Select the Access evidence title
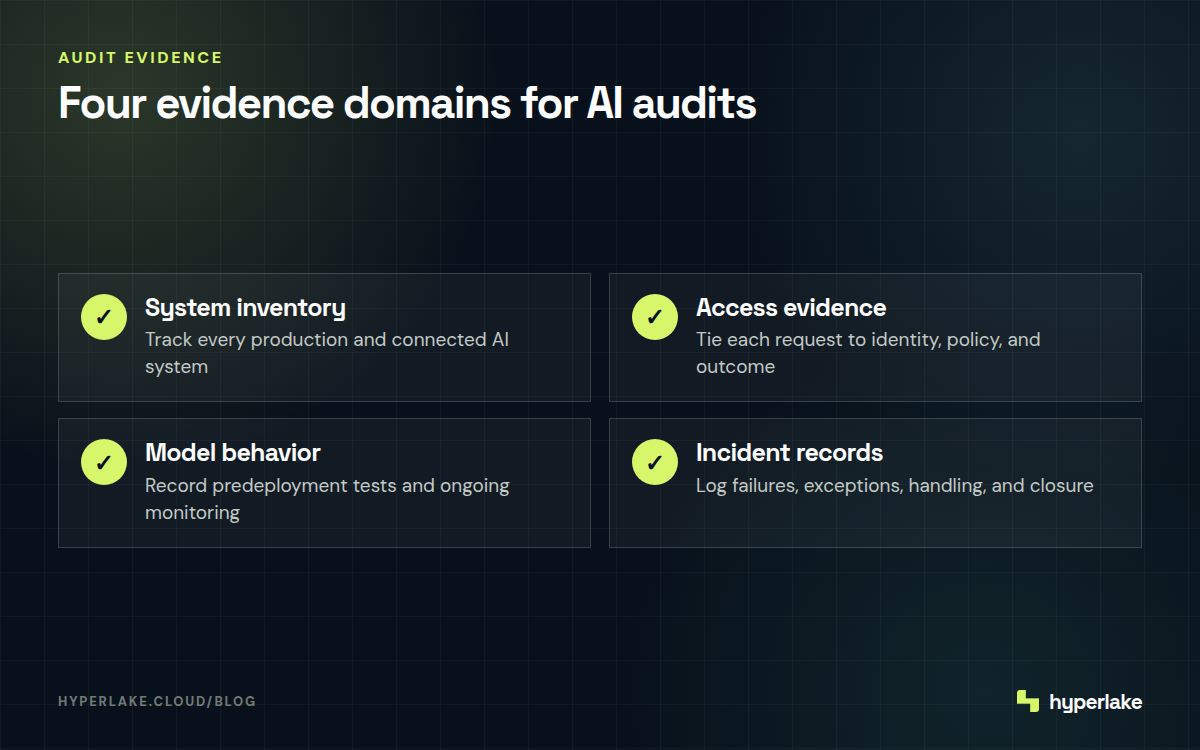 [791, 307]
